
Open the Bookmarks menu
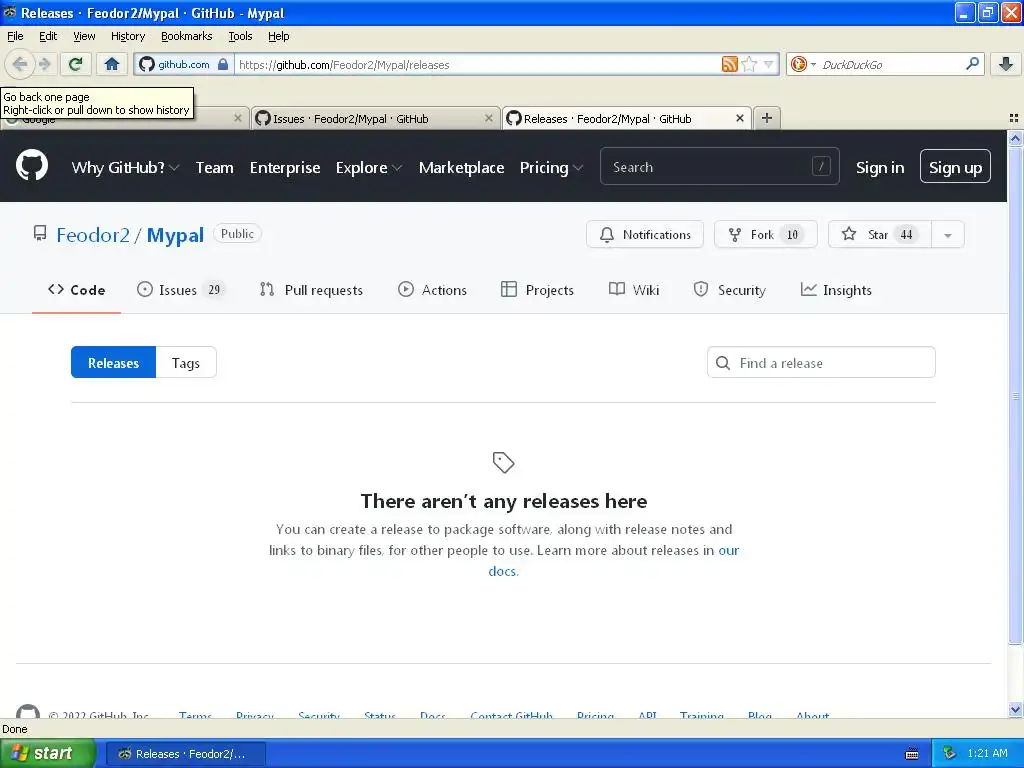pyautogui.click(x=186, y=36)
